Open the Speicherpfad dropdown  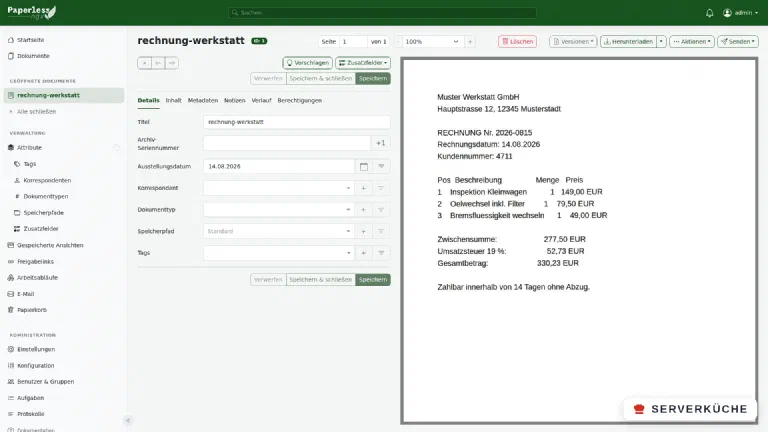(x=278, y=231)
